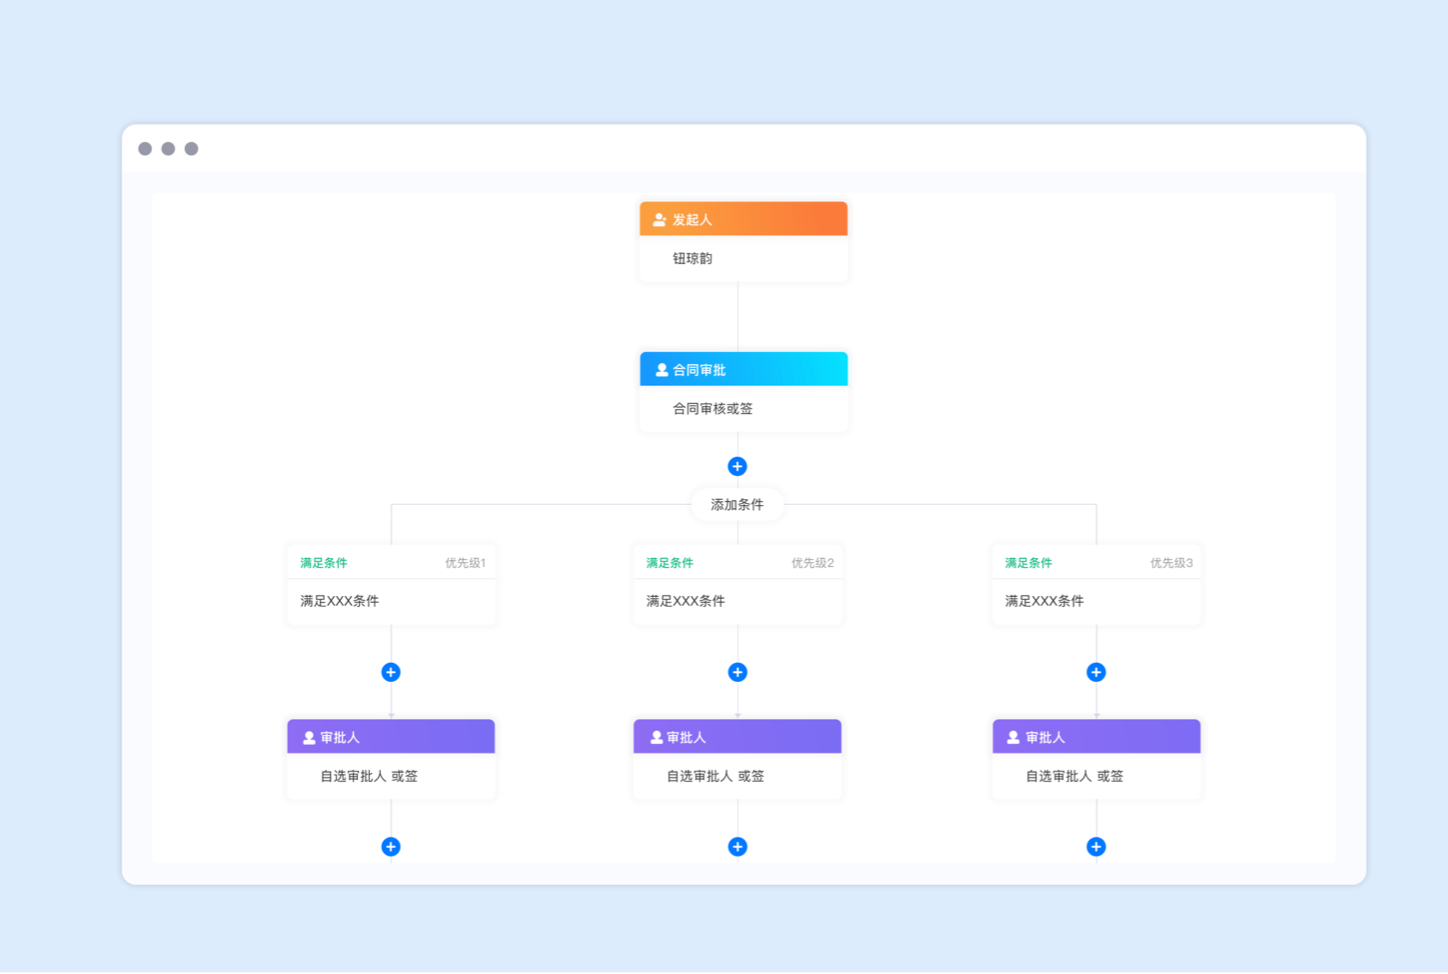Click the person icon in 合同审批 header
Screen dimensions: 1448x974
pos(661,370)
